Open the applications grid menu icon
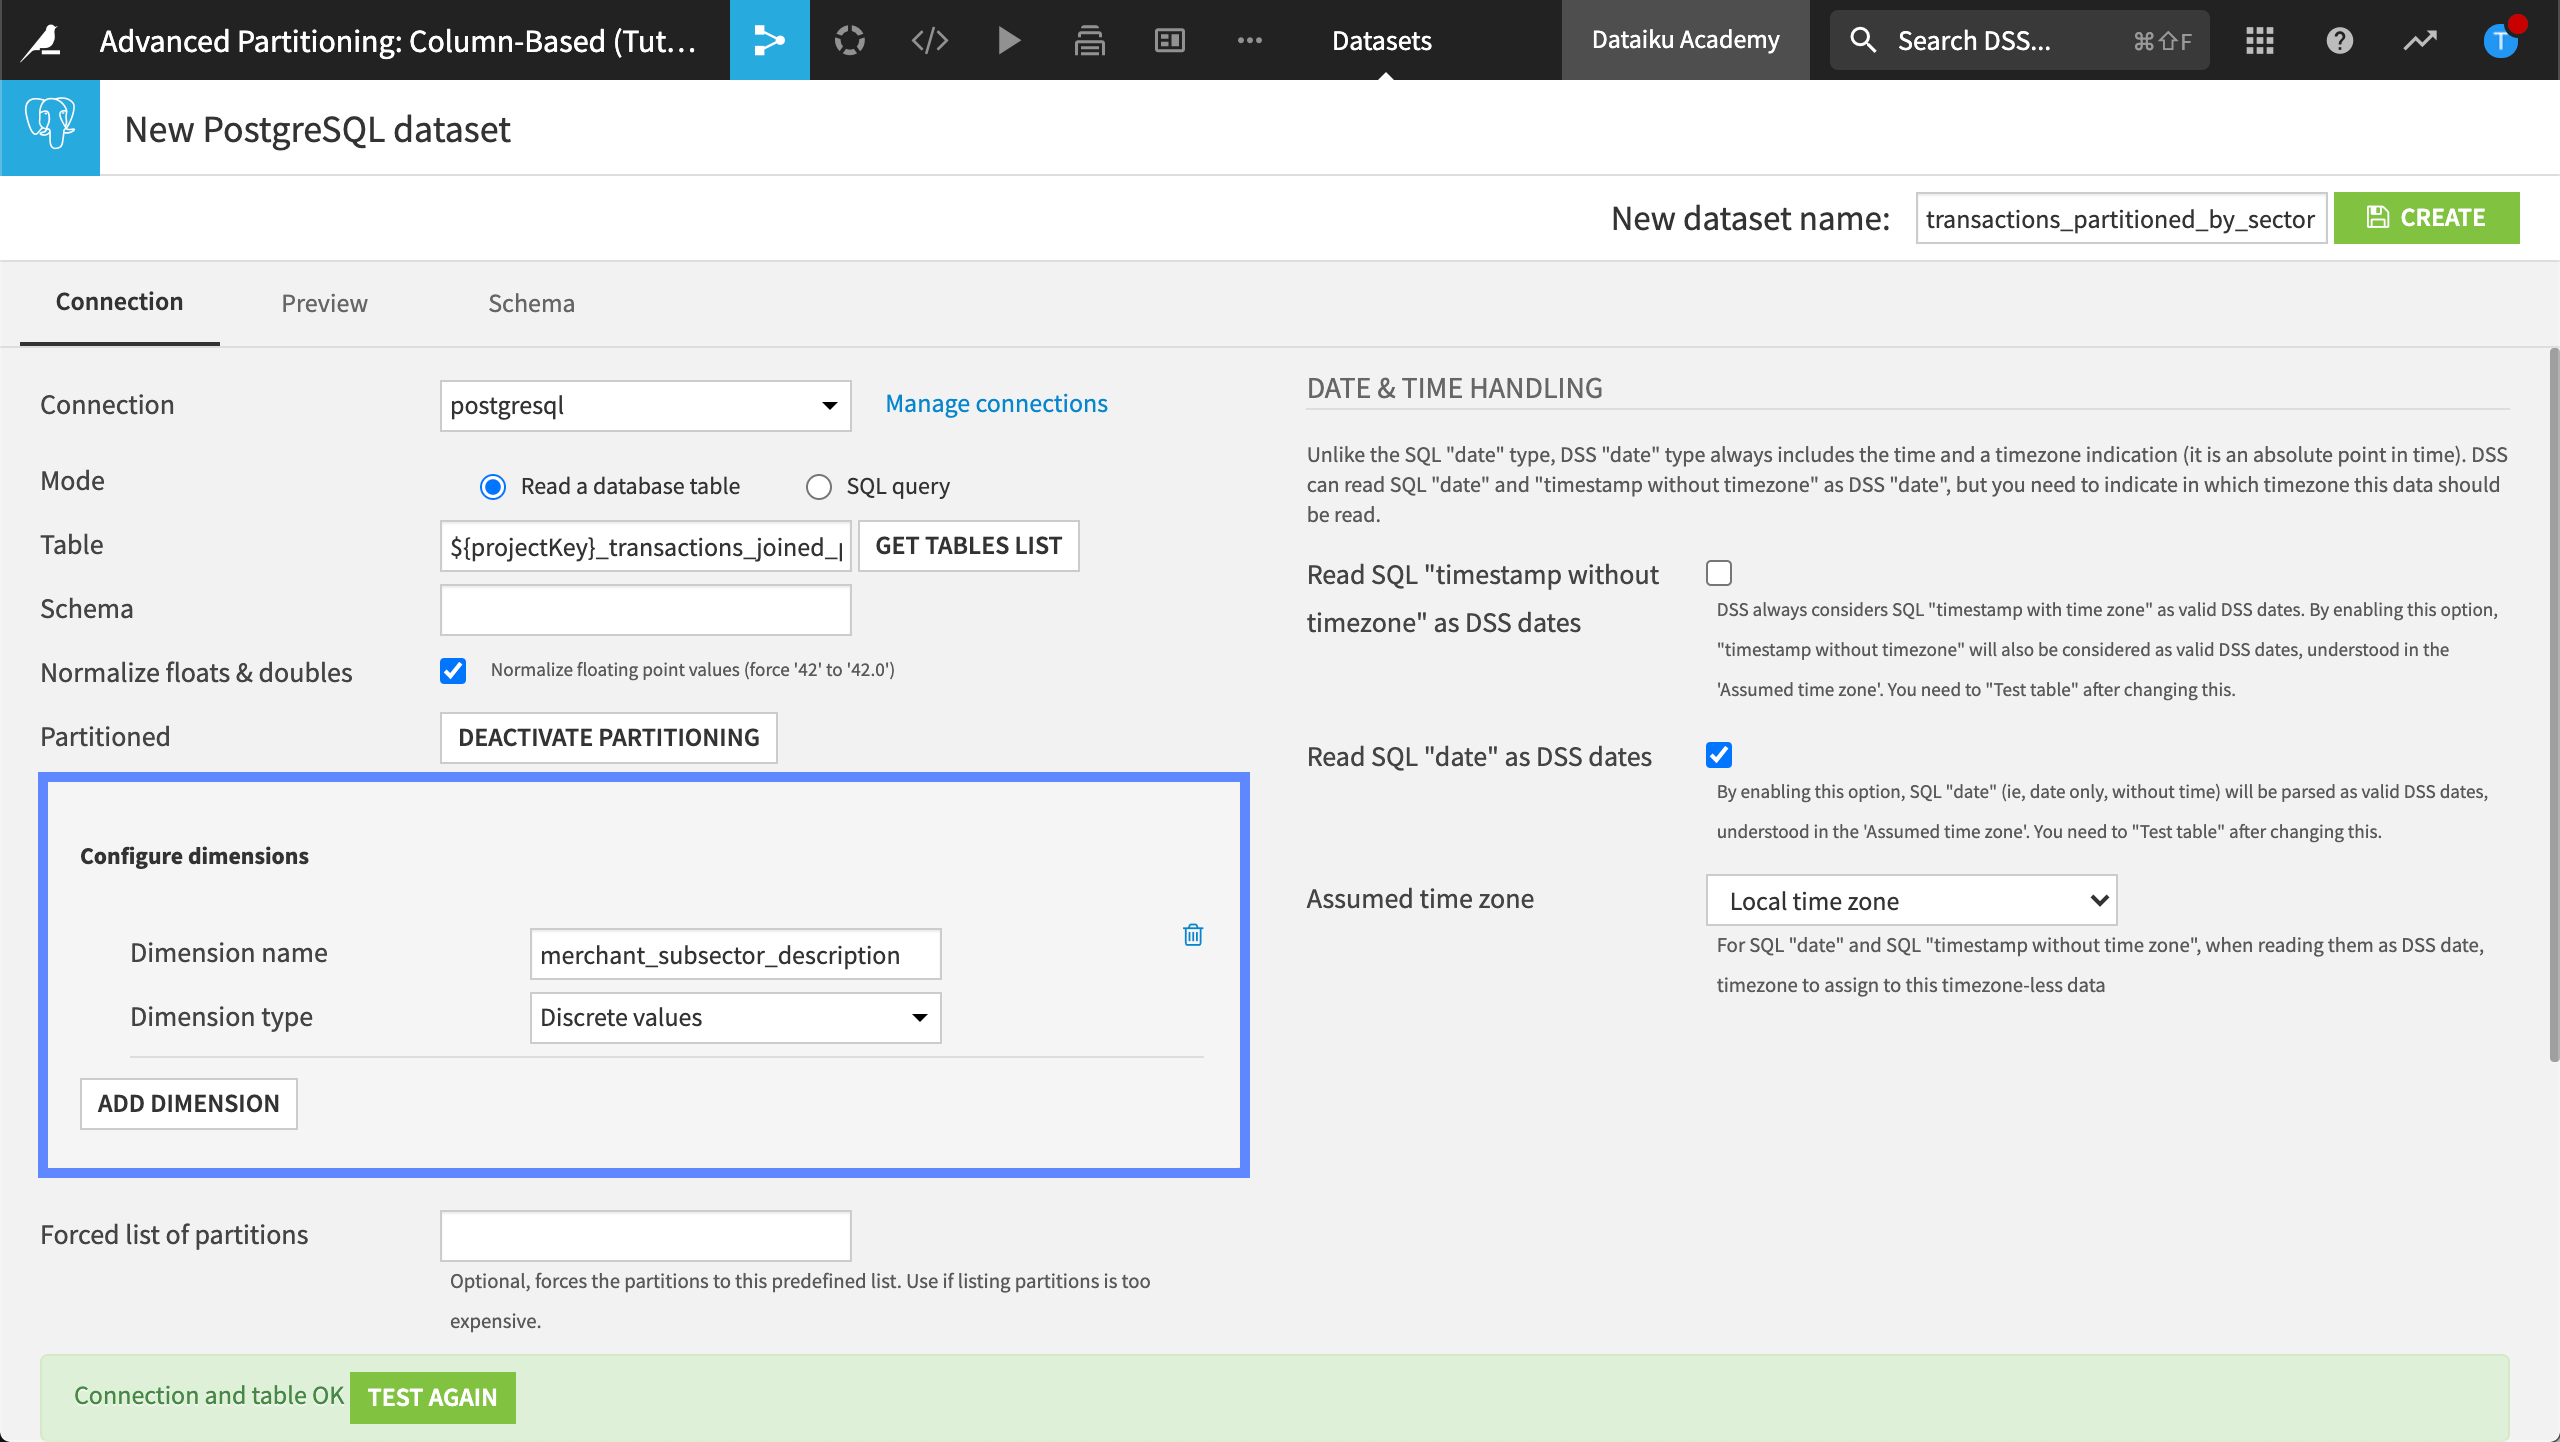 click(2259, 40)
